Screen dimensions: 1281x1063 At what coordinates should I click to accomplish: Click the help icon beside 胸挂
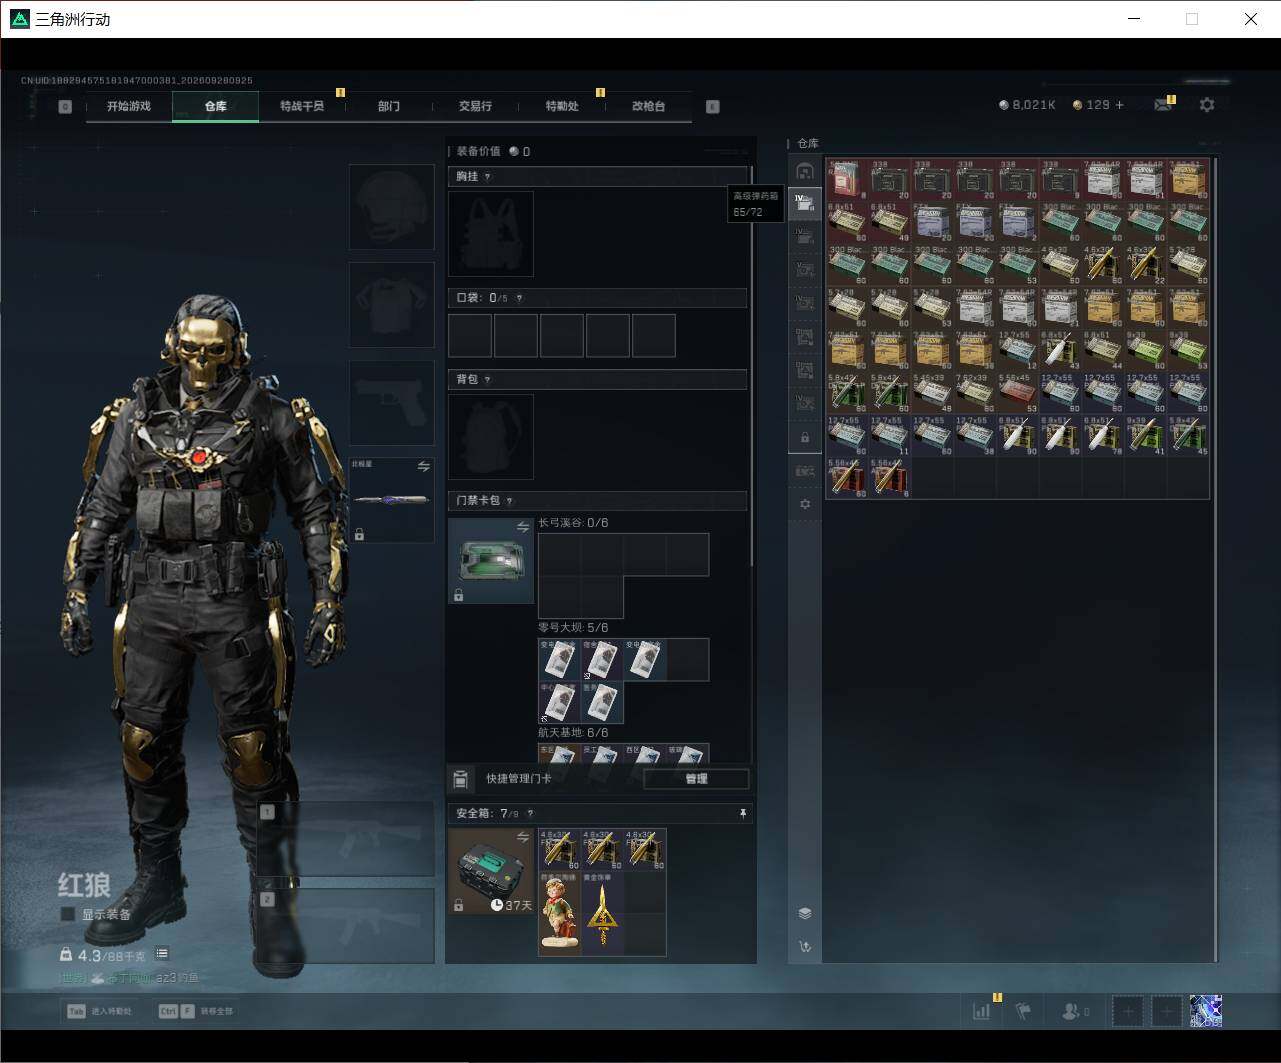click(x=487, y=177)
